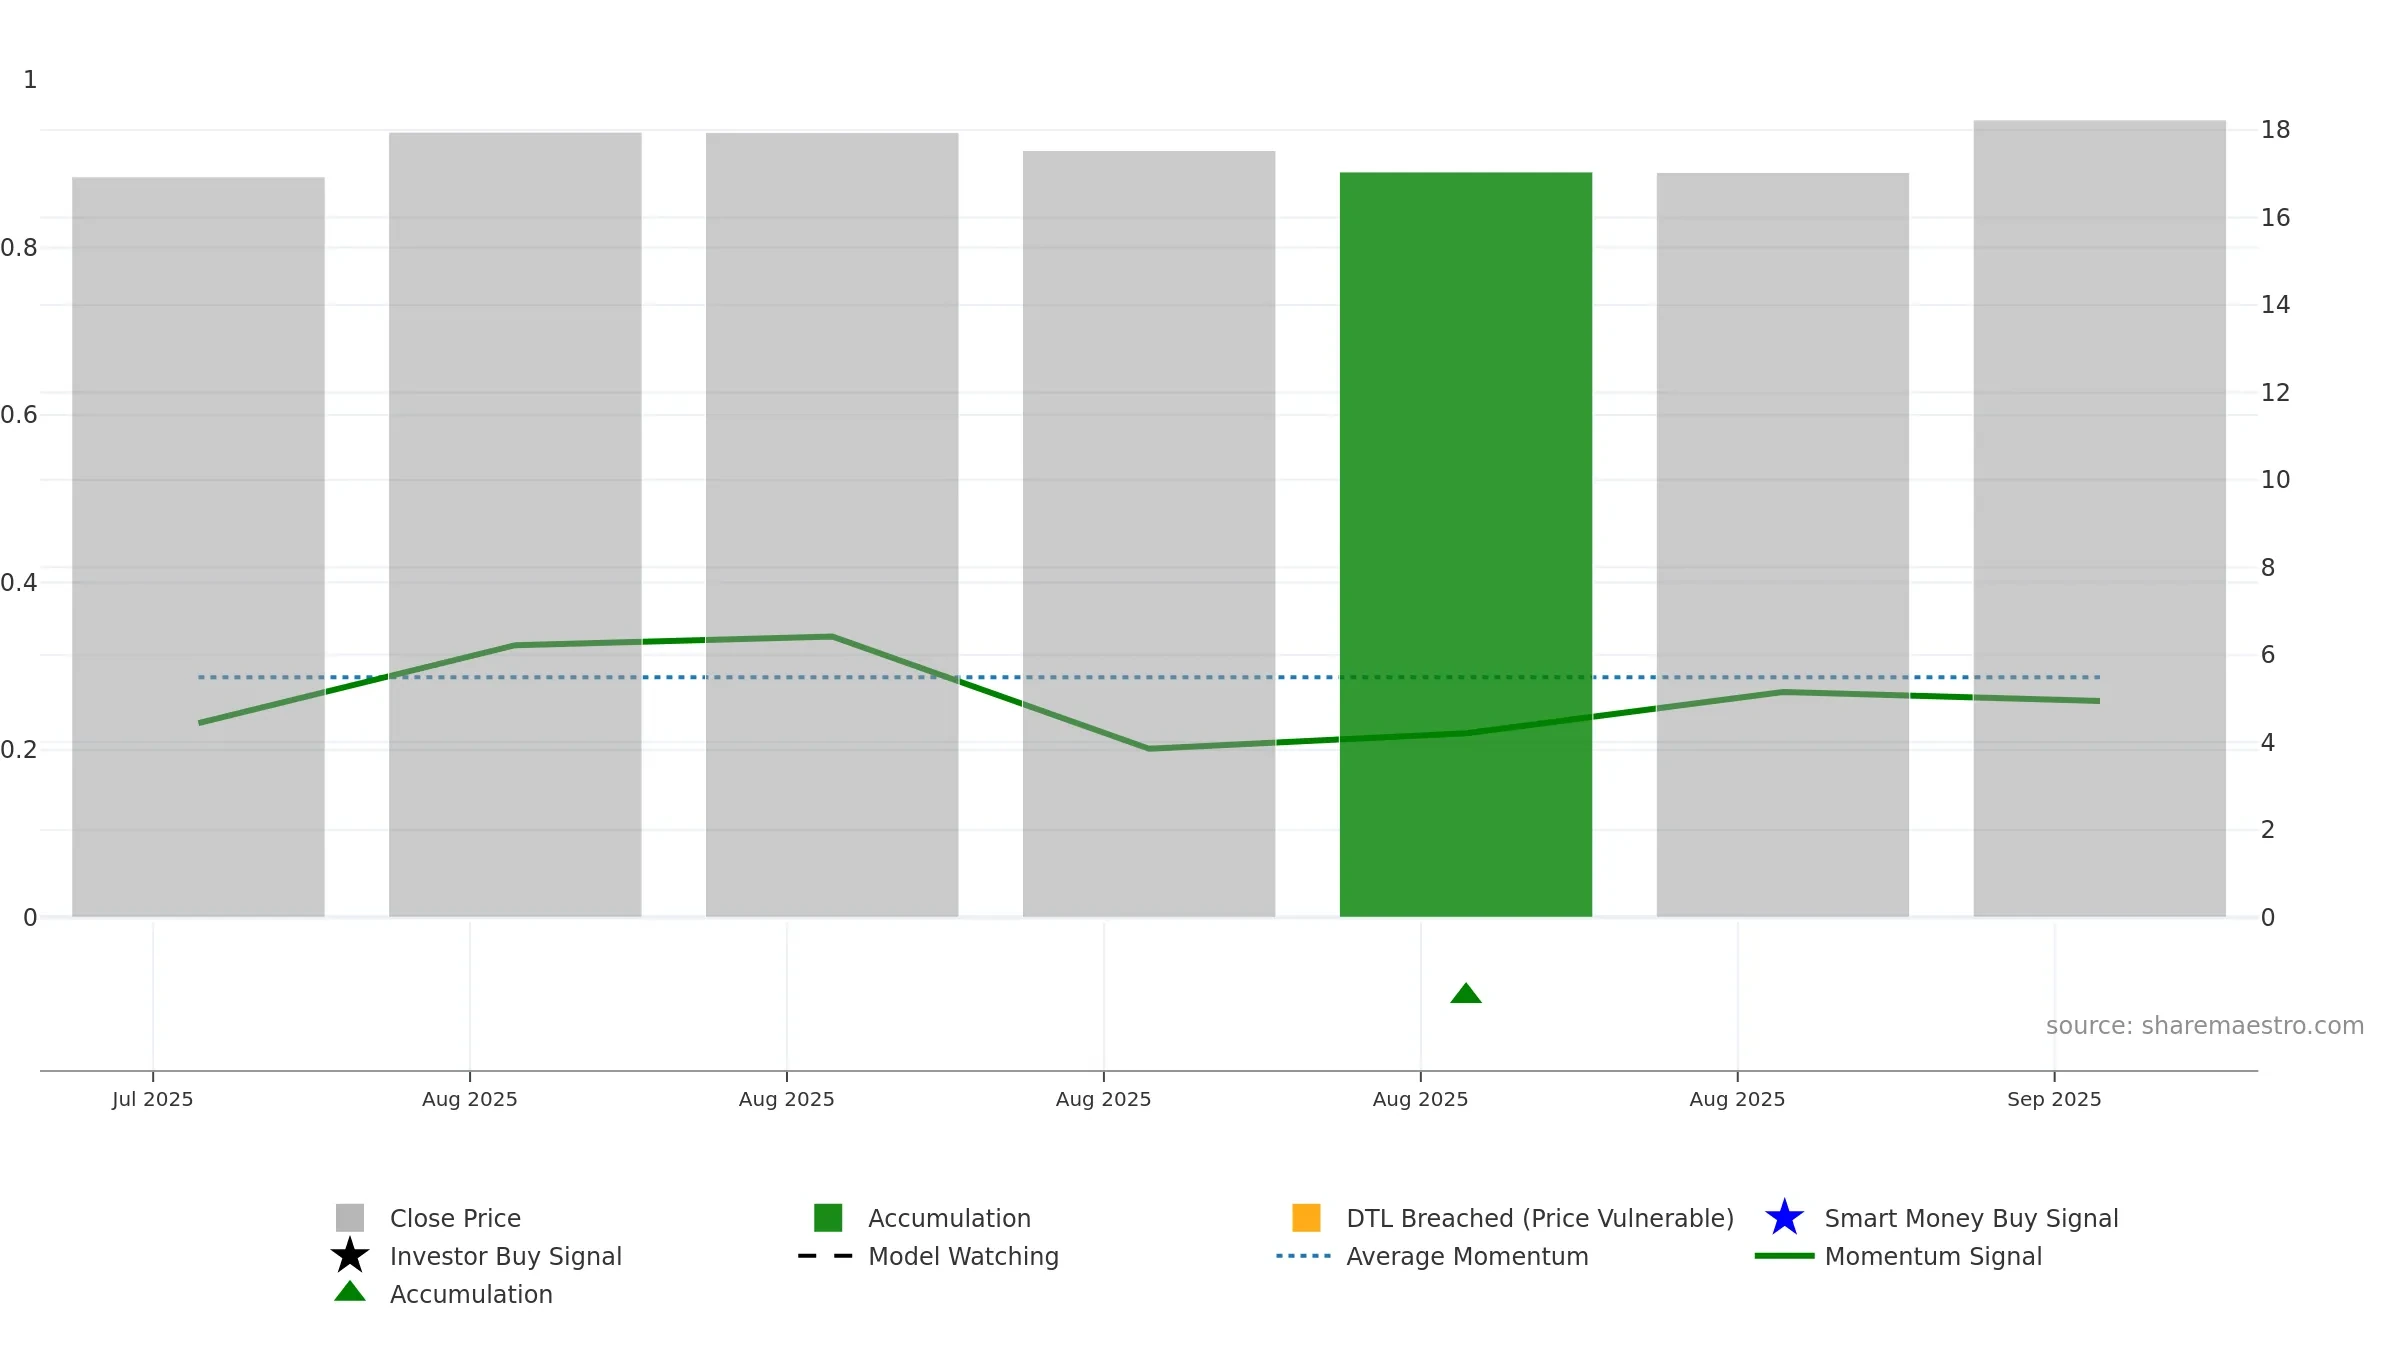Toggle the Momentum Signal legend label
This screenshot has height=1350, width=2400.
pyautogui.click(x=1933, y=1256)
